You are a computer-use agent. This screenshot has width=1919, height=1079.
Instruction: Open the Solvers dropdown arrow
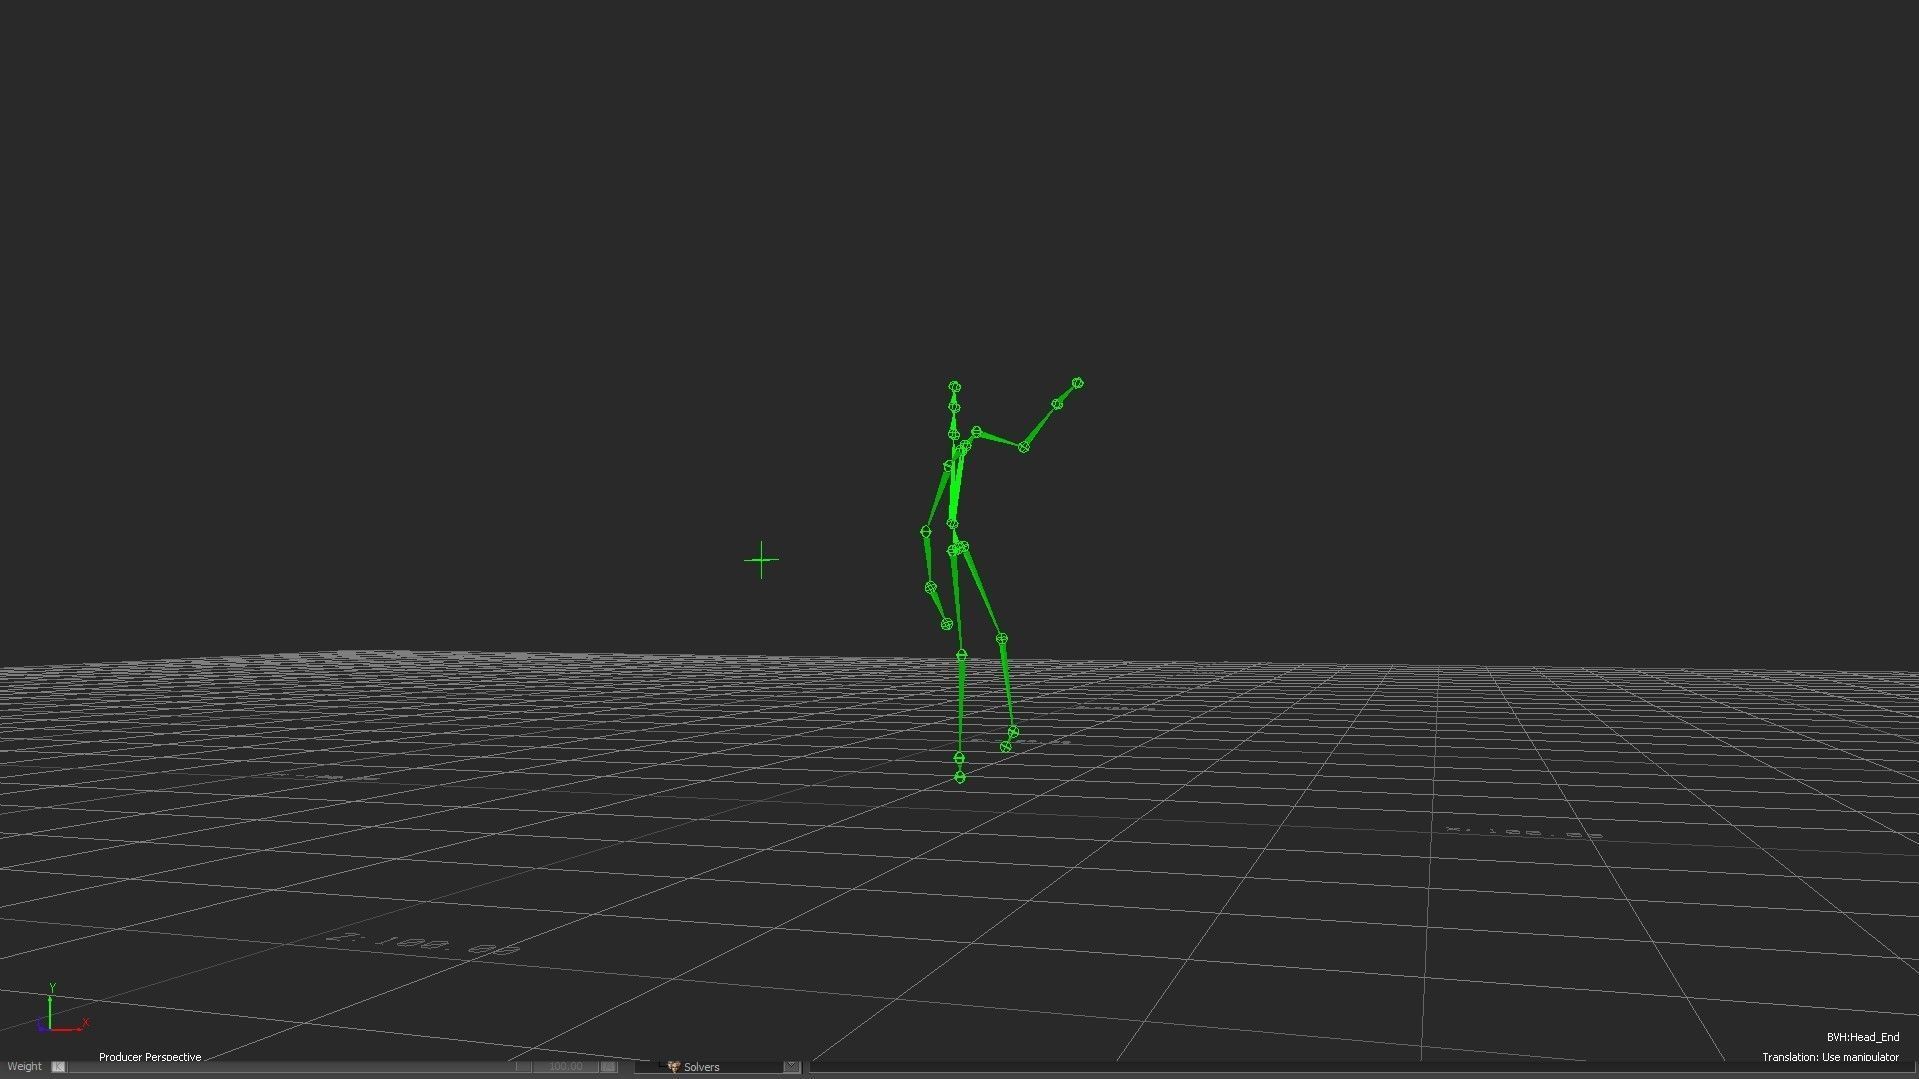coord(791,1067)
